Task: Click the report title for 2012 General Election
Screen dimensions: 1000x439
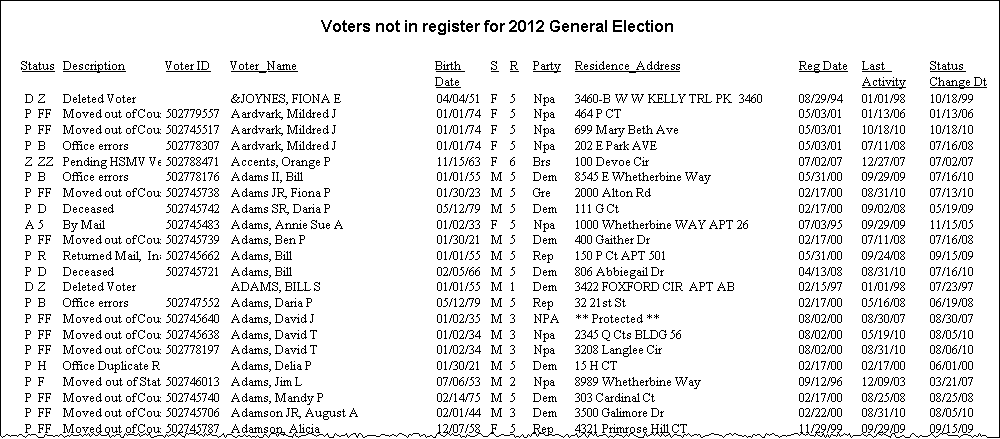Action: 497,25
